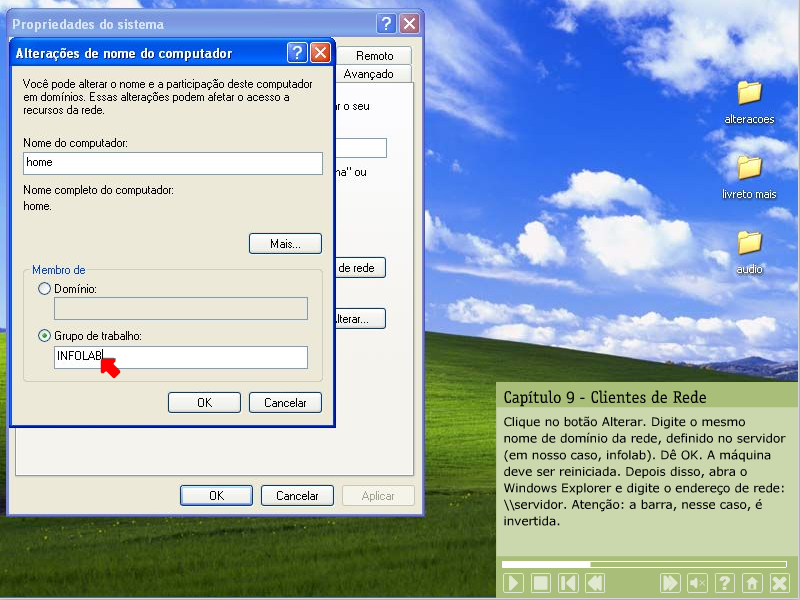Open tutorial help question mark icon
This screenshot has width=800, height=600.
pyautogui.click(x=725, y=583)
